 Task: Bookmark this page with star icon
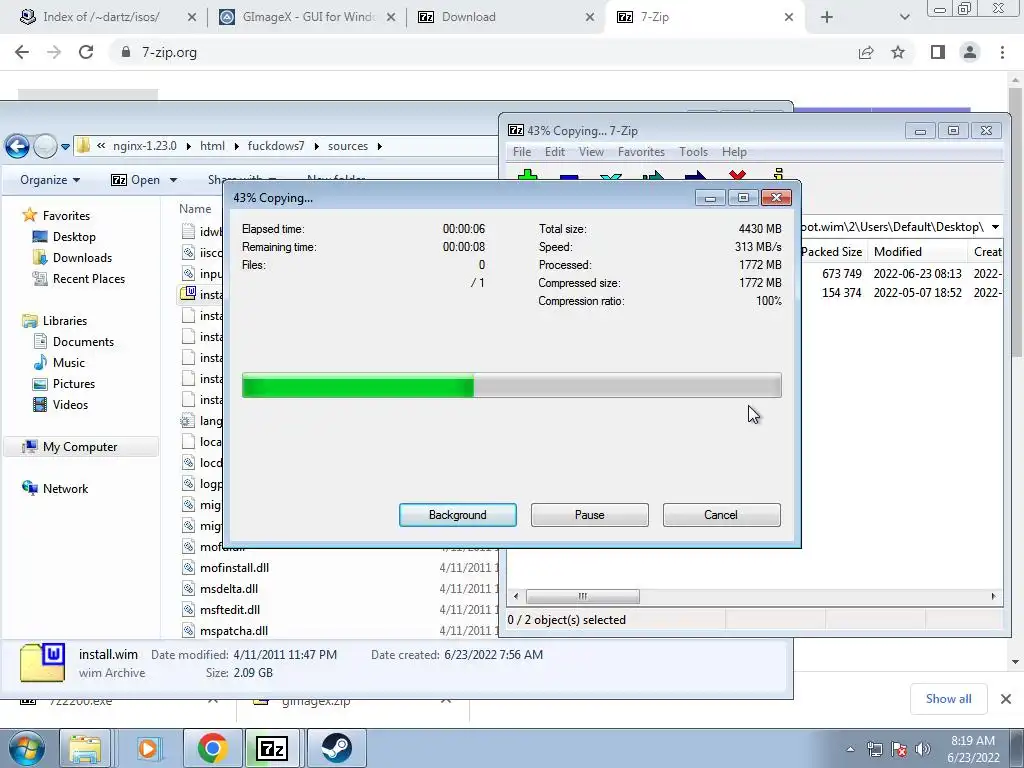[898, 52]
